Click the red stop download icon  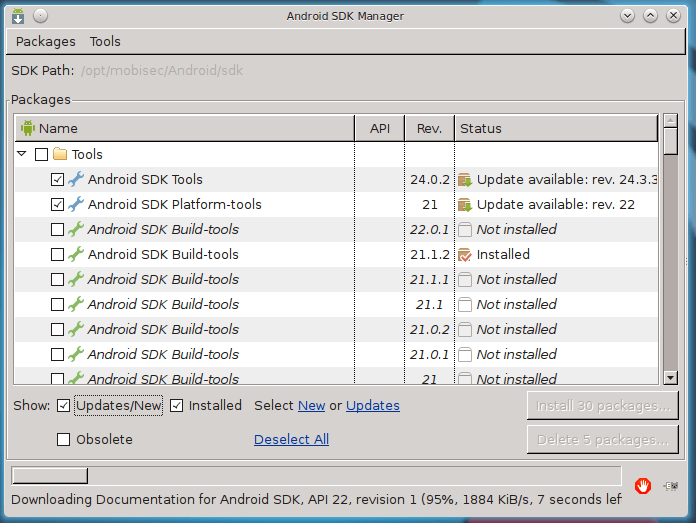click(x=643, y=486)
